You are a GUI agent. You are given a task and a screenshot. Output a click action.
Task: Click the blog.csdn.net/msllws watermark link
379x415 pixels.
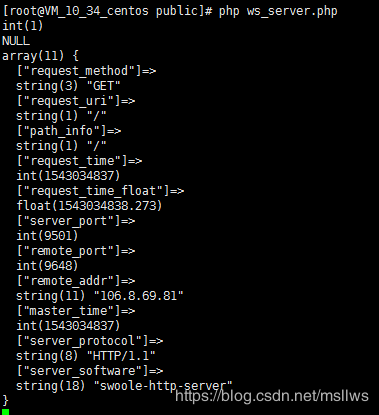(x=272, y=396)
